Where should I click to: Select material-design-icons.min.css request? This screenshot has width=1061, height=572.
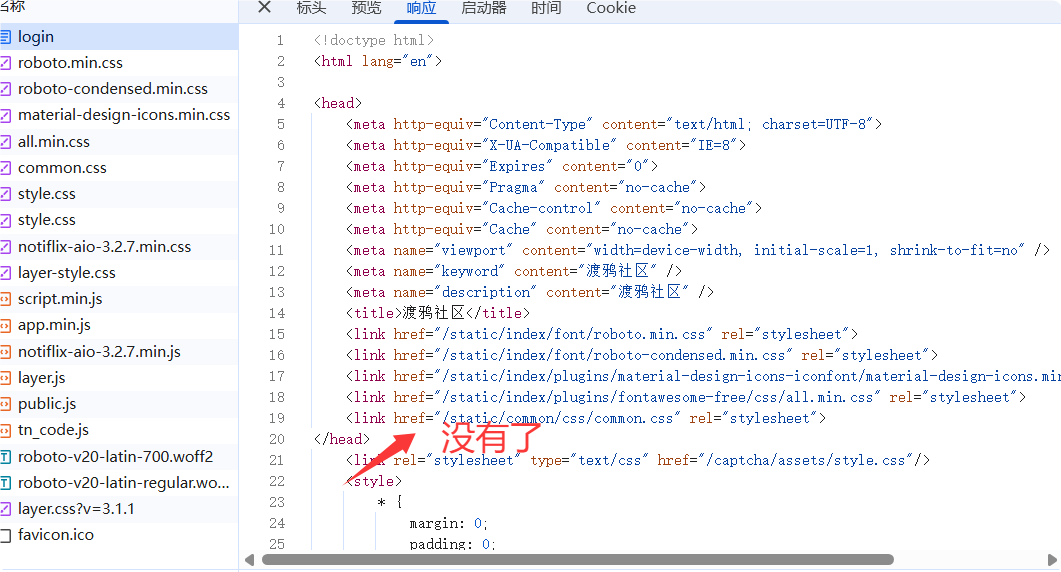[124, 115]
